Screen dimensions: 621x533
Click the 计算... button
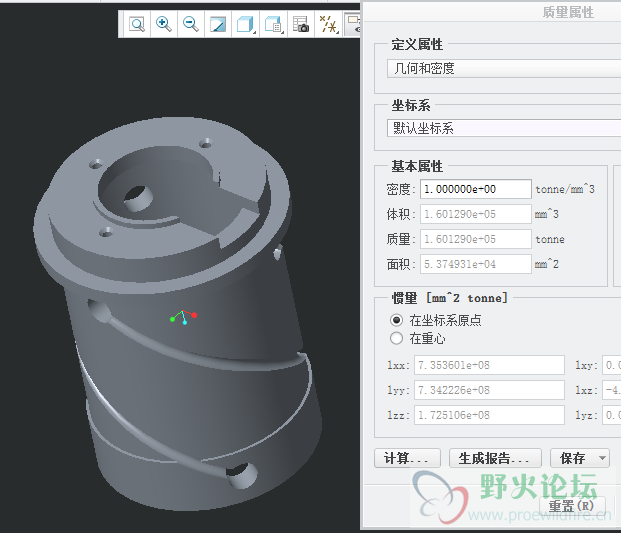(x=407, y=458)
